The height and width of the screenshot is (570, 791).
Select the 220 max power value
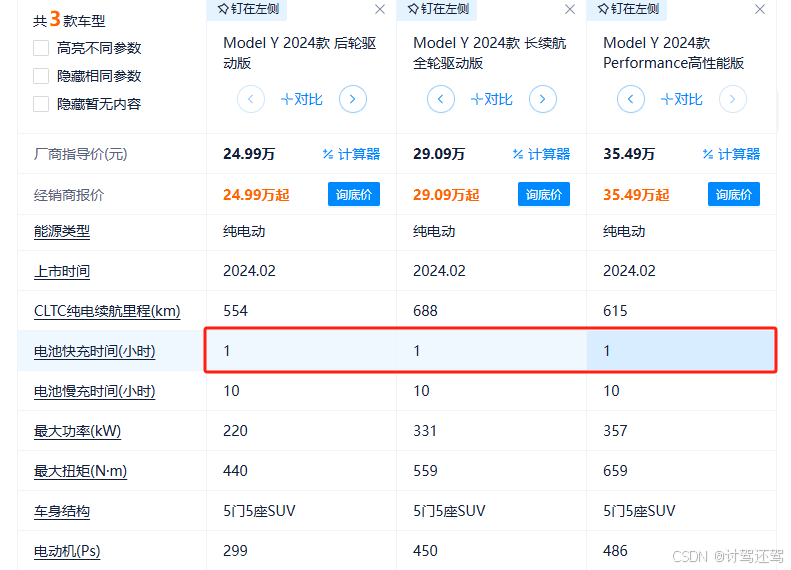pos(236,431)
